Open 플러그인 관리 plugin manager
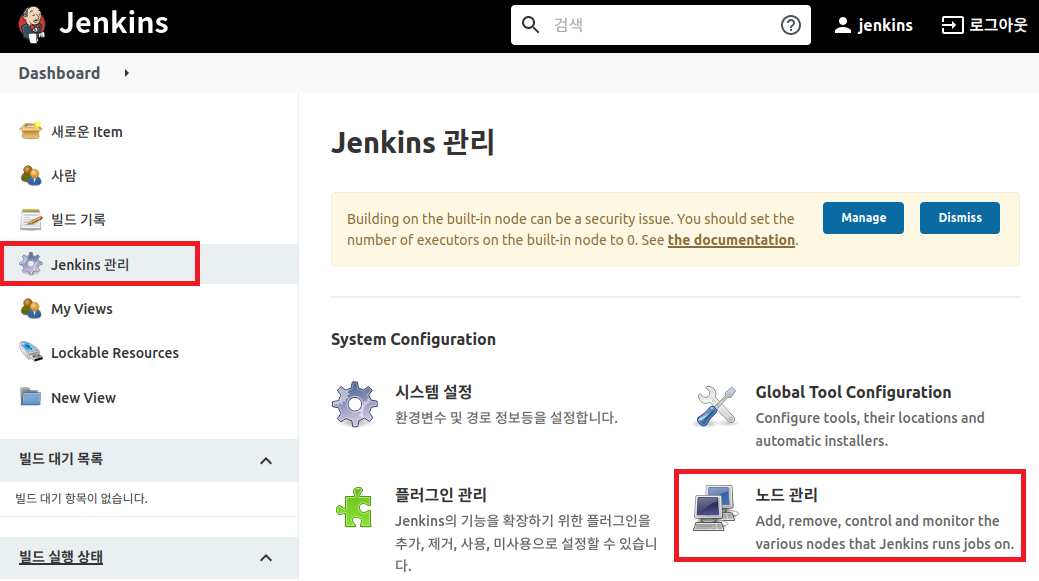 pos(441,495)
